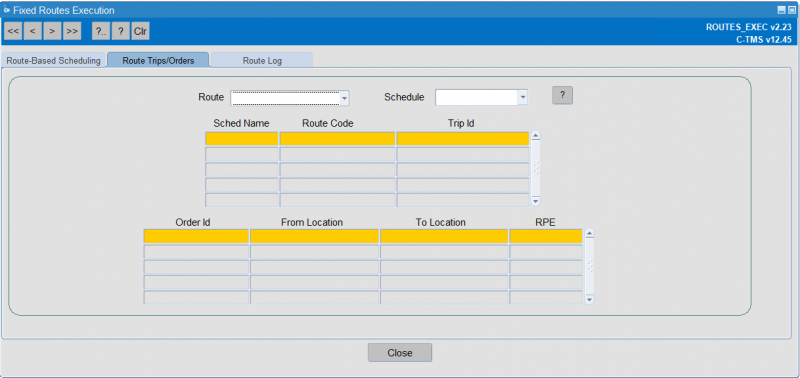This screenshot has width=800, height=378.
Task: Jump to last record with >> button
Action: point(72,31)
